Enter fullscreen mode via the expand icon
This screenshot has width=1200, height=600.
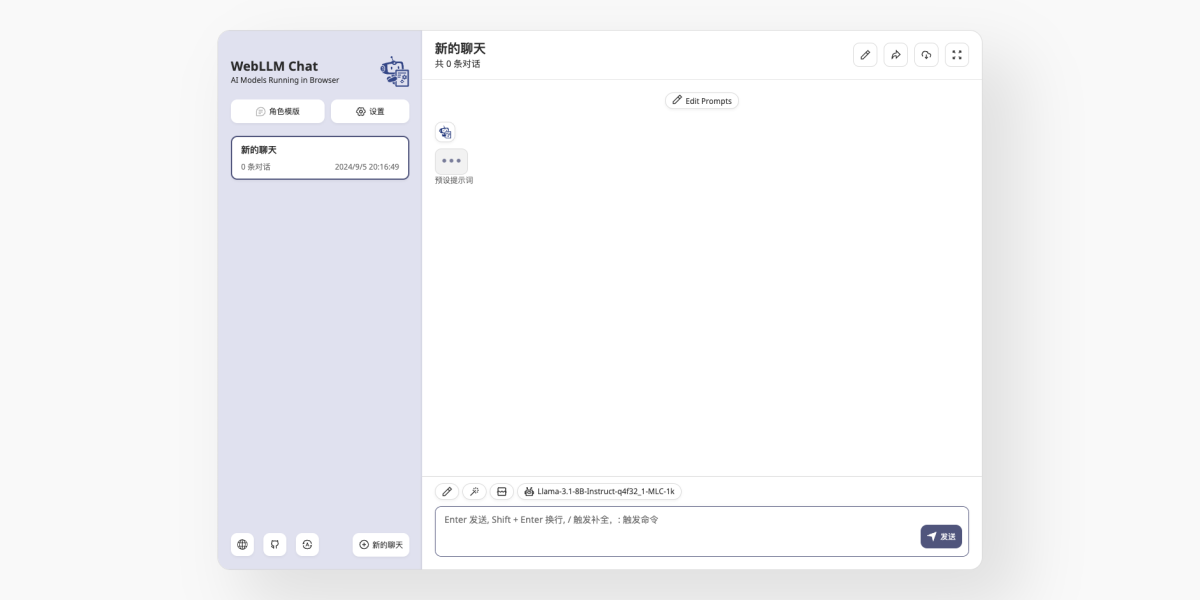(x=956, y=55)
